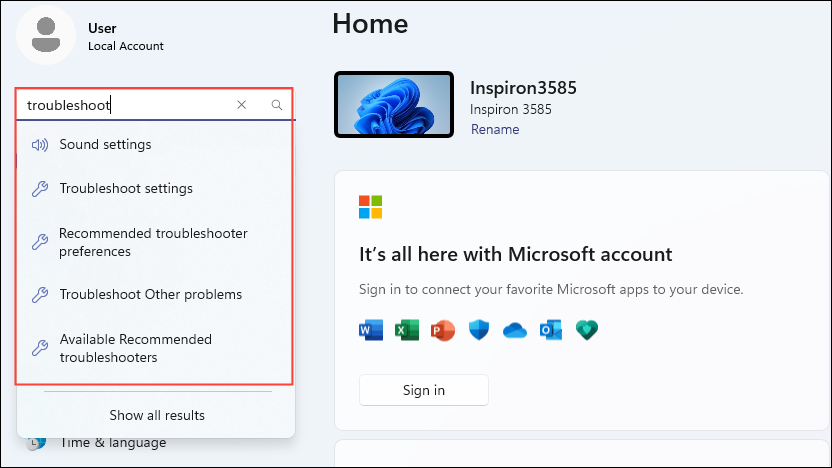Open Recommended troubleshooter preferences result
The height and width of the screenshot is (468, 832).
pyautogui.click(x=155, y=242)
